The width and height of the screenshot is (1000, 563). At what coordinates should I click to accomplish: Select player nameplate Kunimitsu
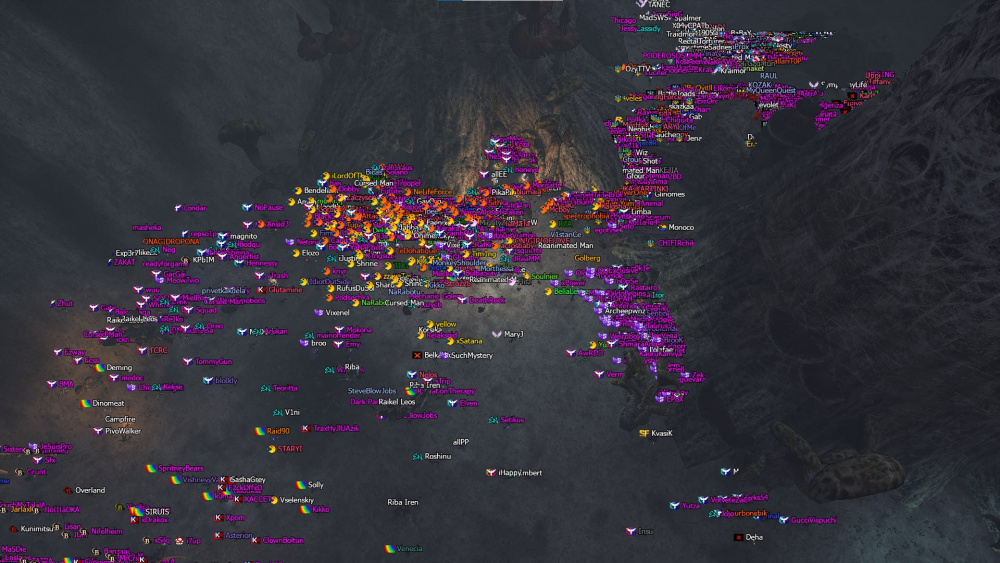(36, 529)
